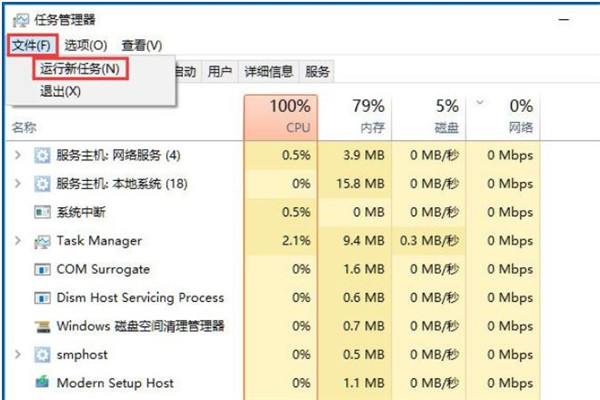
Task: Click the 系统中断 process icon
Action: [42, 212]
